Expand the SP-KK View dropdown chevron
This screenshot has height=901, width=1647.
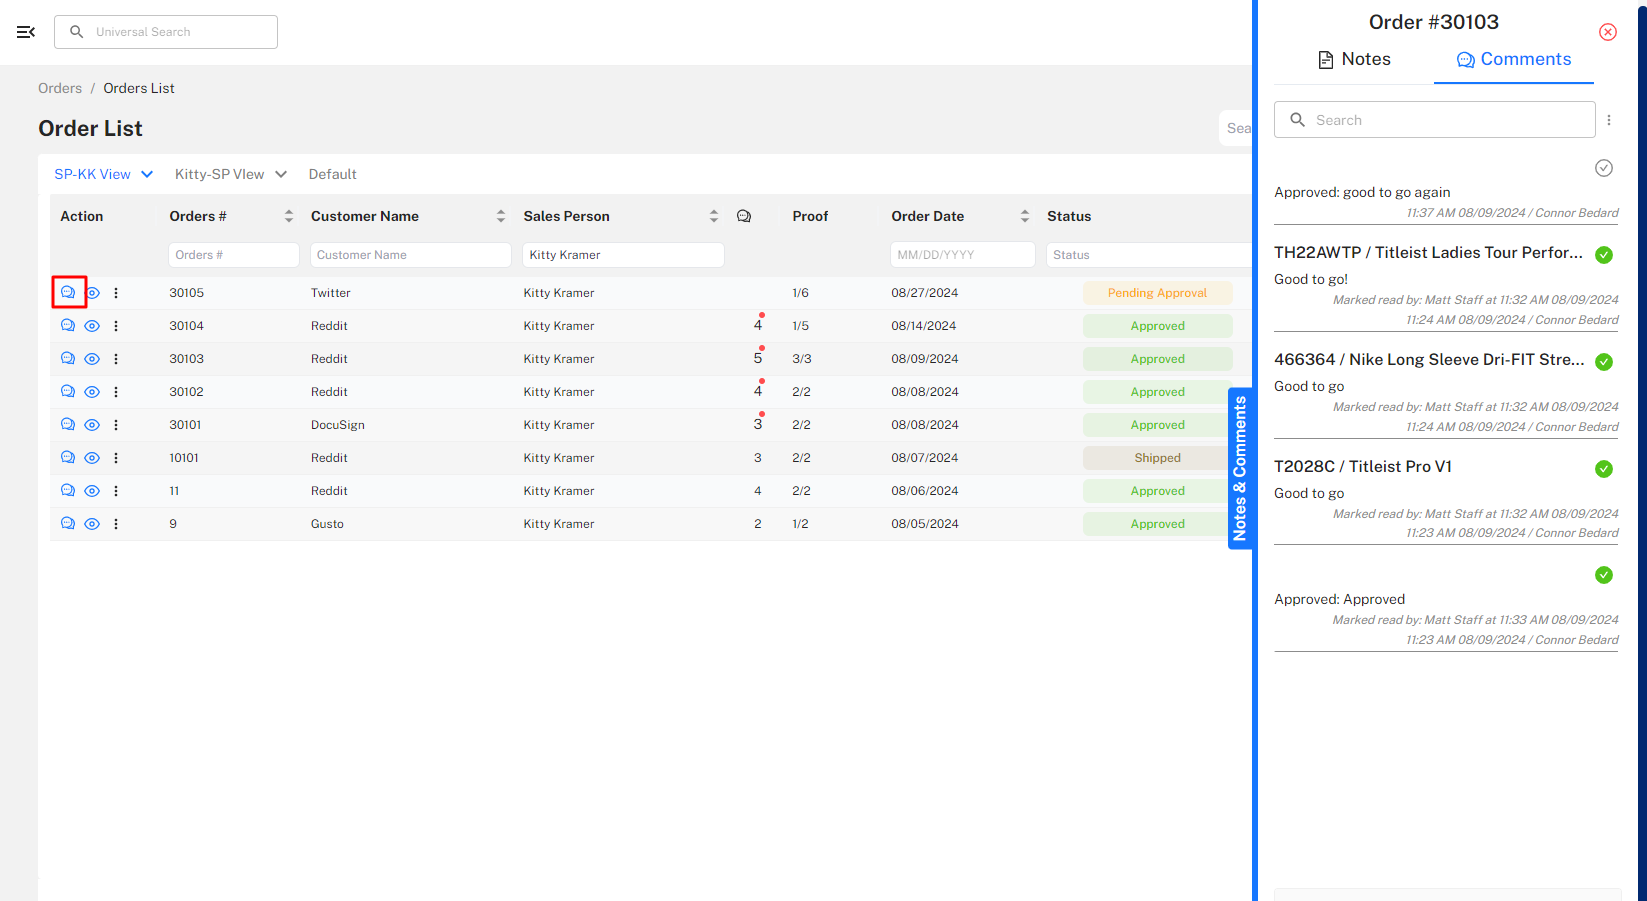coord(147,174)
